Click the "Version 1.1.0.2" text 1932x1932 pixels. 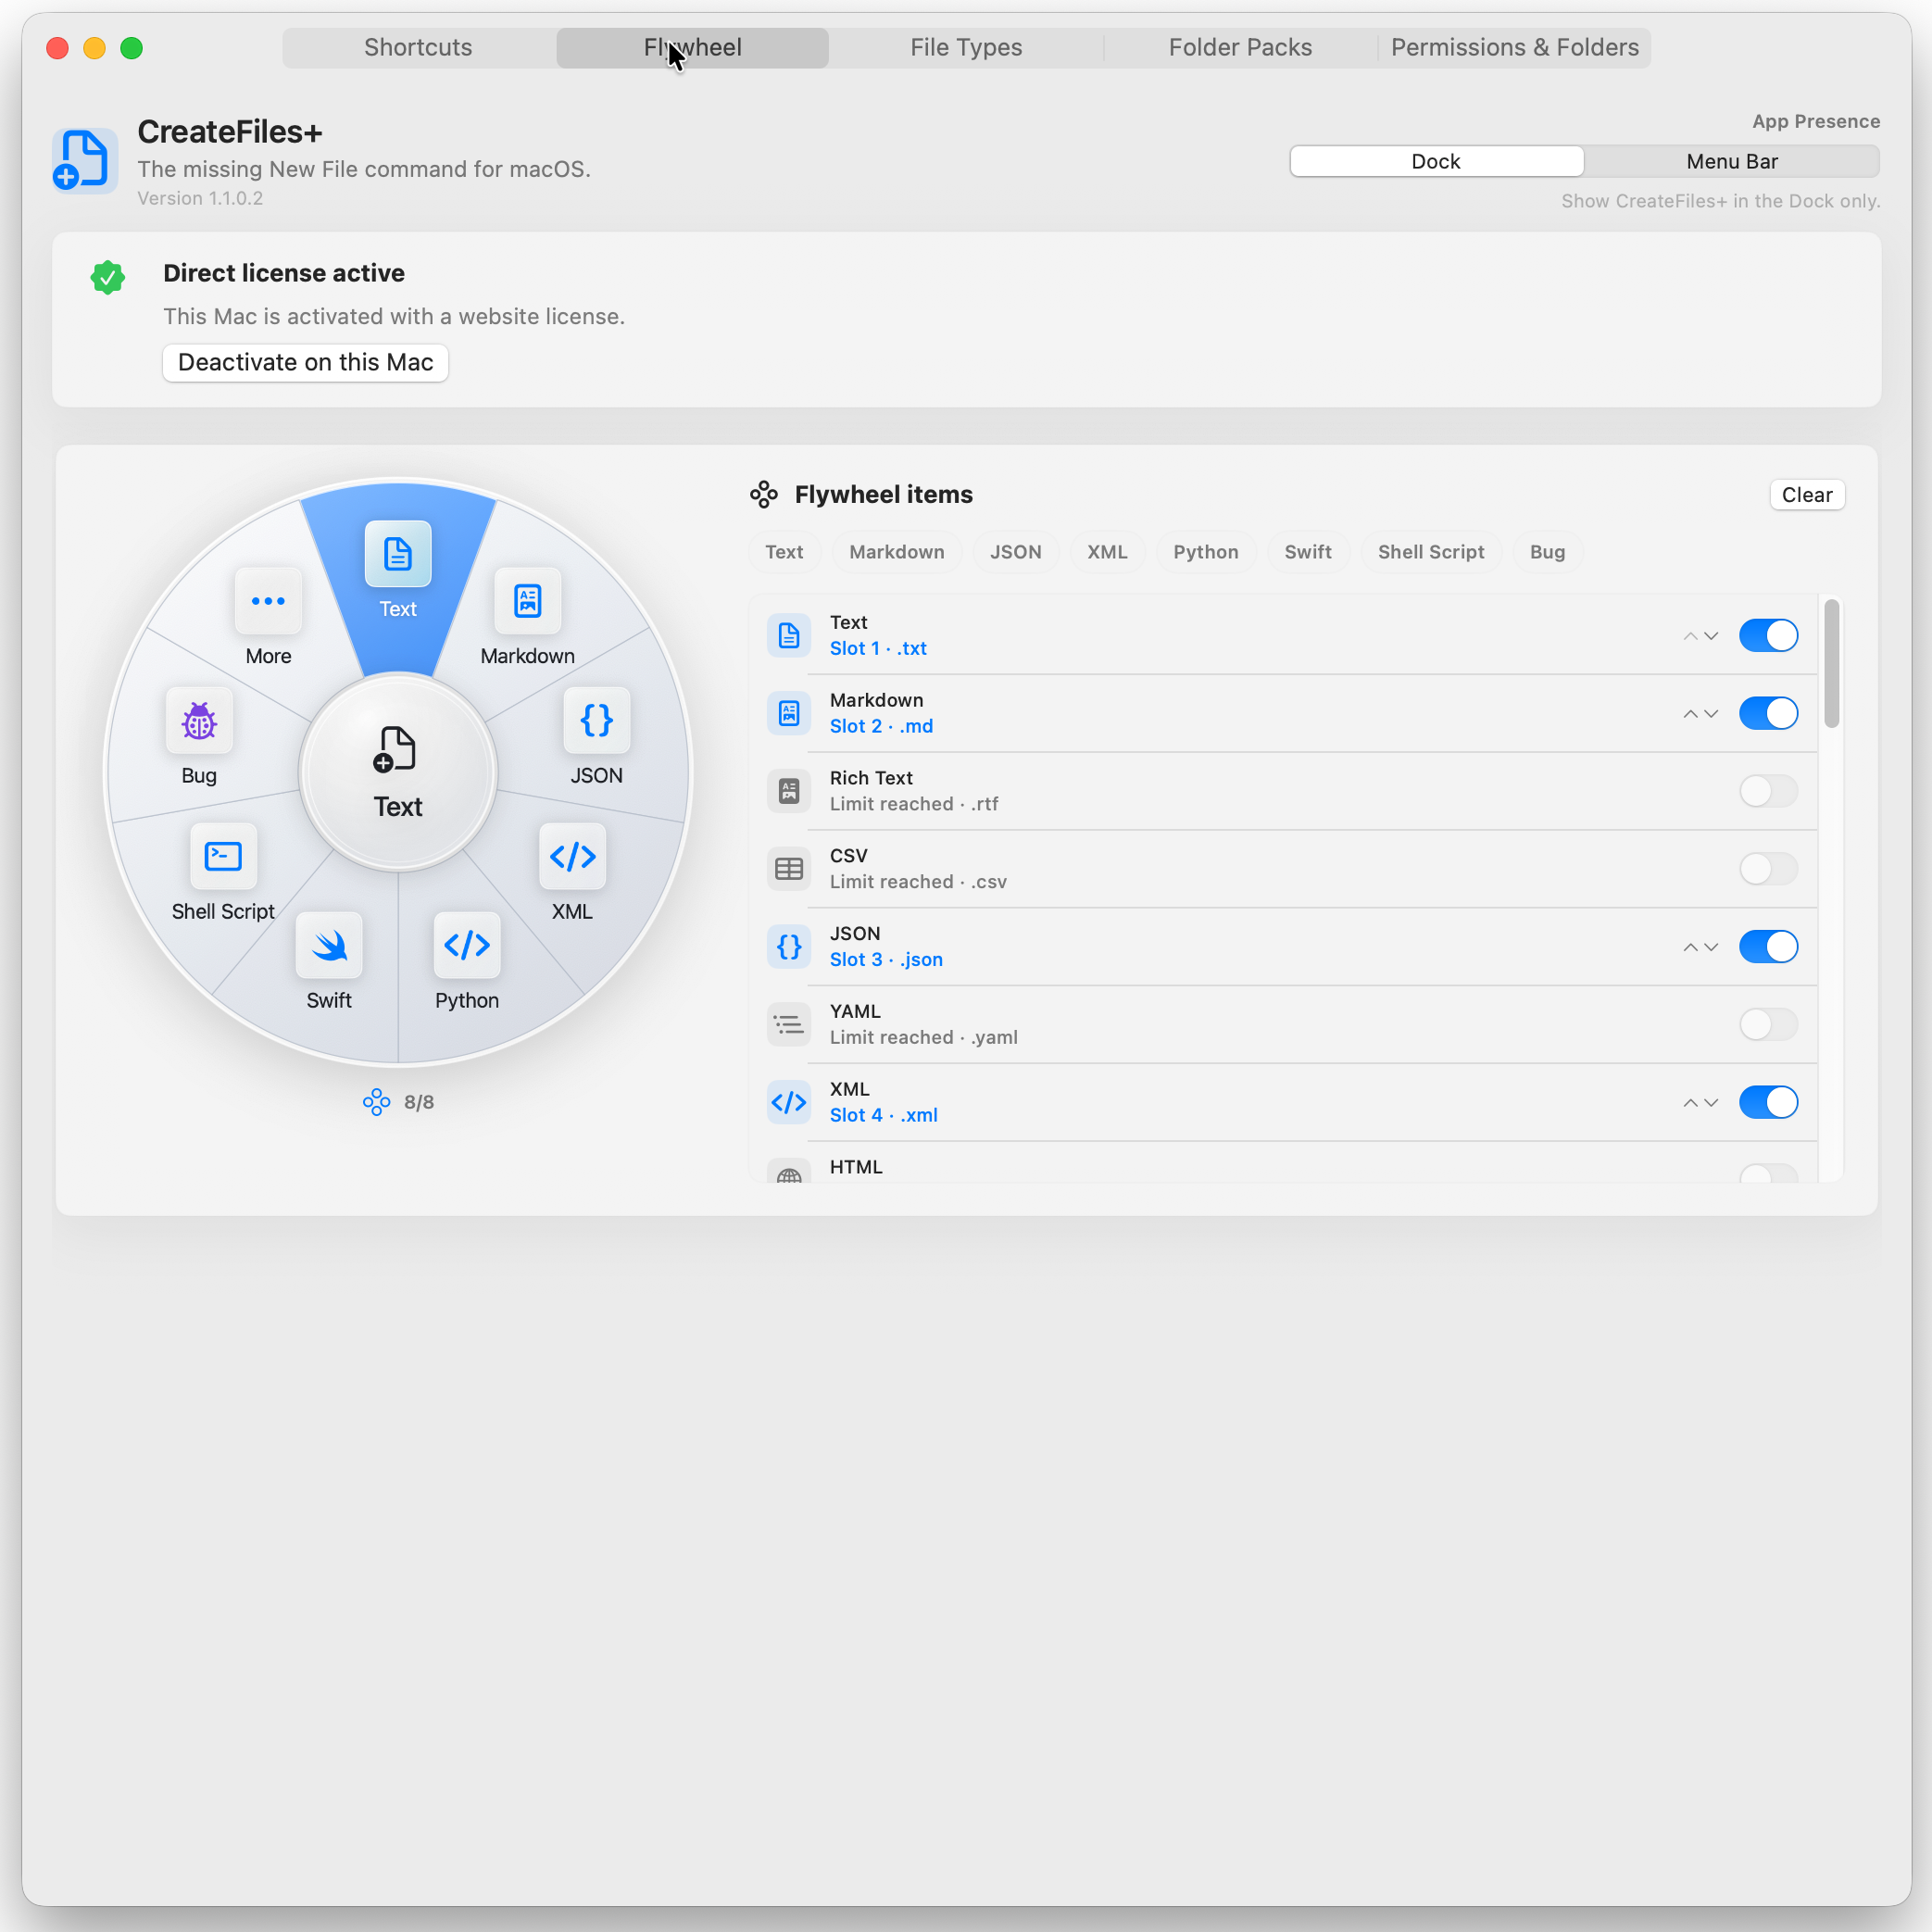point(200,198)
